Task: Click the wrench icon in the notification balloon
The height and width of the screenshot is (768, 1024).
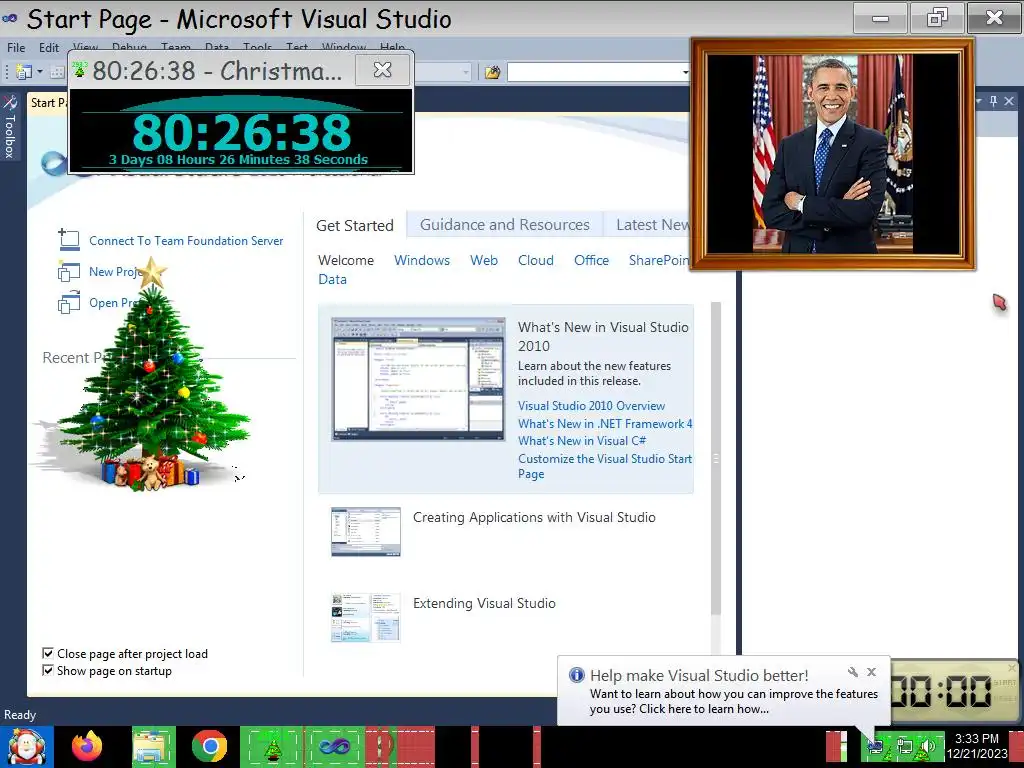Action: tap(852, 672)
